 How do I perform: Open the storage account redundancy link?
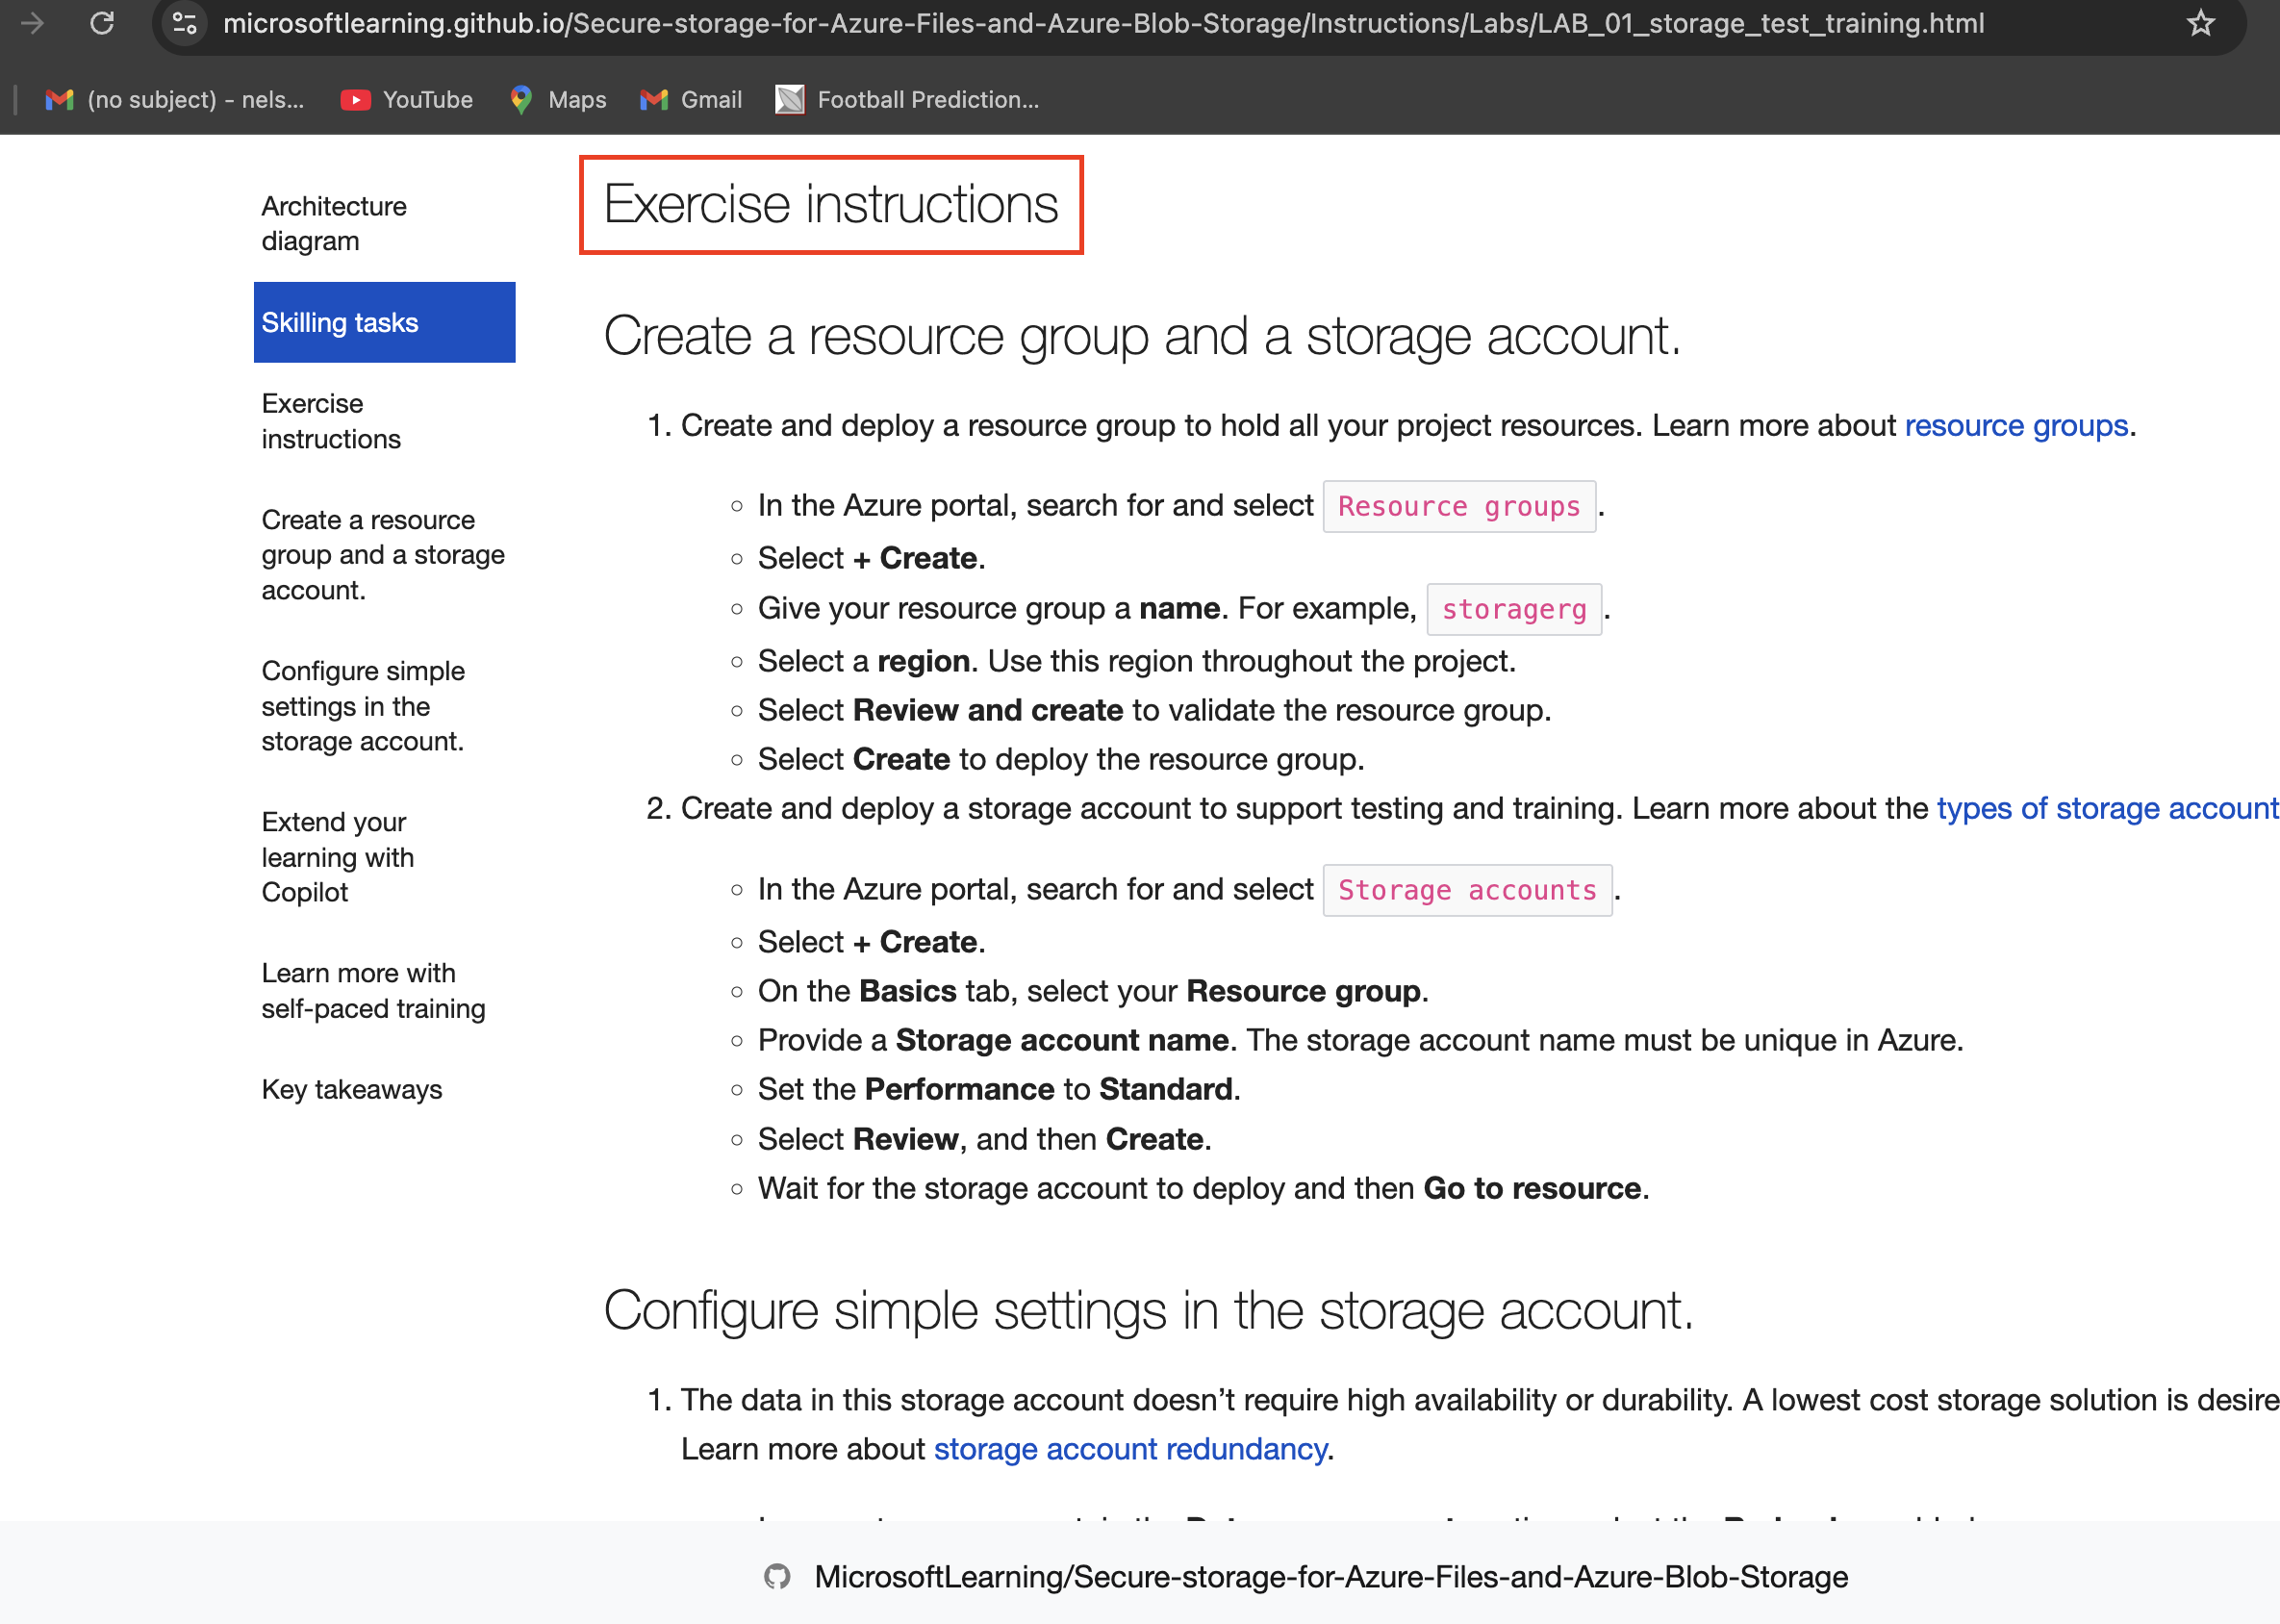[x=1130, y=1449]
